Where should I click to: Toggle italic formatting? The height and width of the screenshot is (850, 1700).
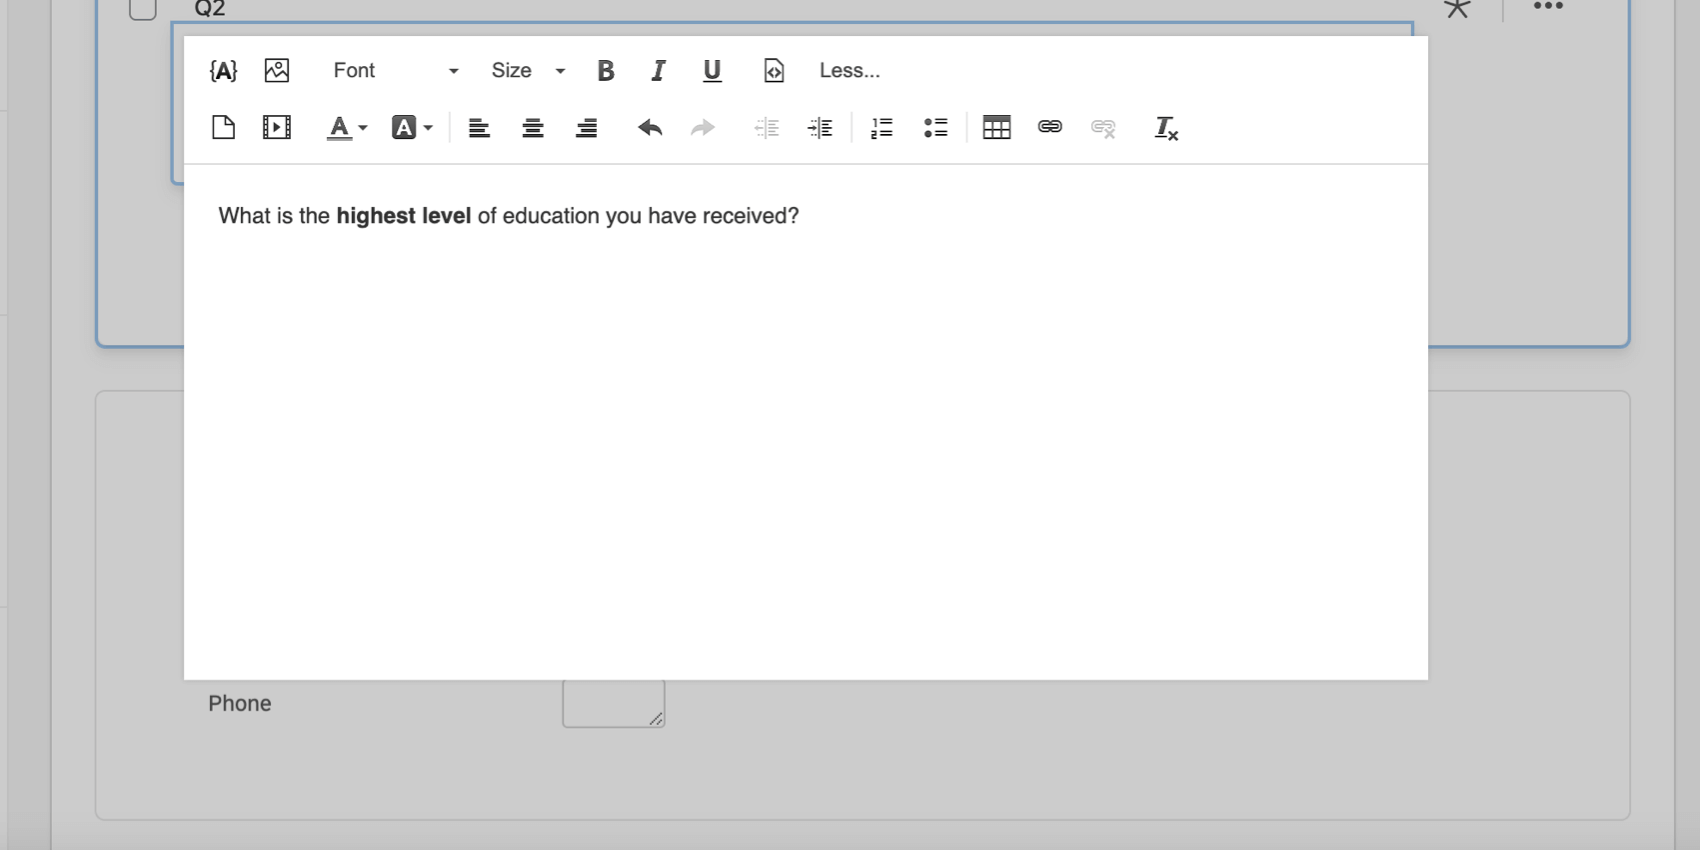tap(658, 70)
